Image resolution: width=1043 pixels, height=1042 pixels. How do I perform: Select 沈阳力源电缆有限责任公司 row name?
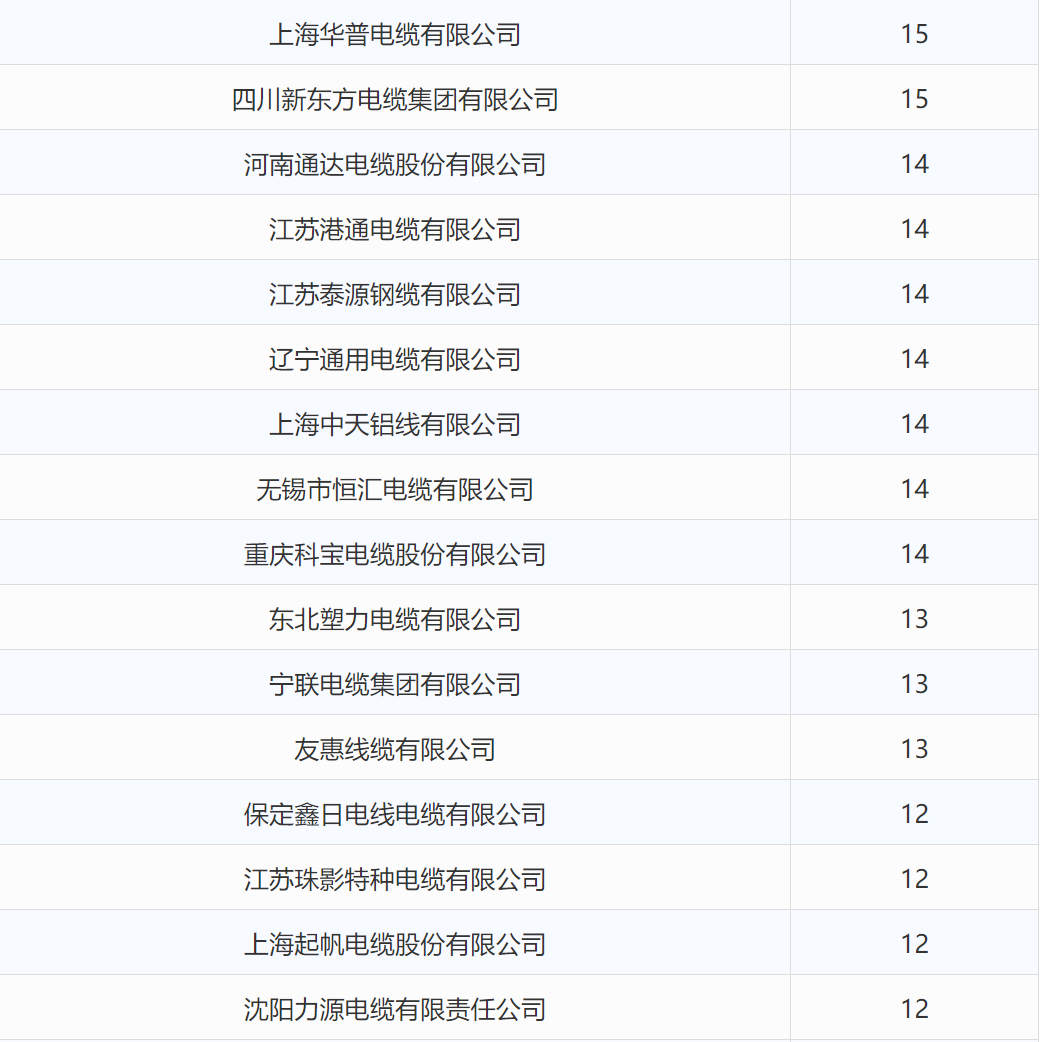coord(395,1010)
